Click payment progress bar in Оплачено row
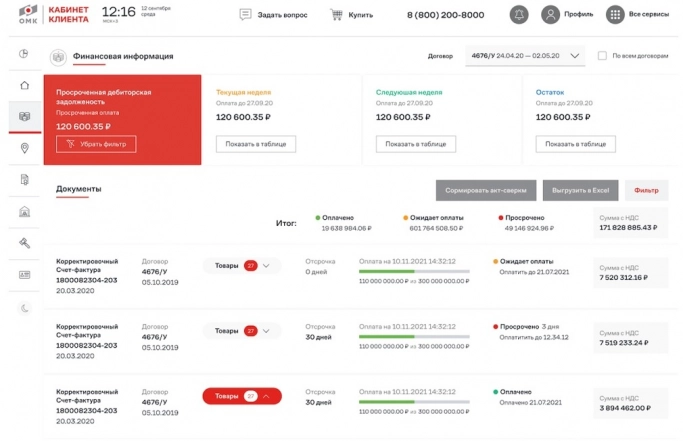683x441 pixels. pos(414,402)
